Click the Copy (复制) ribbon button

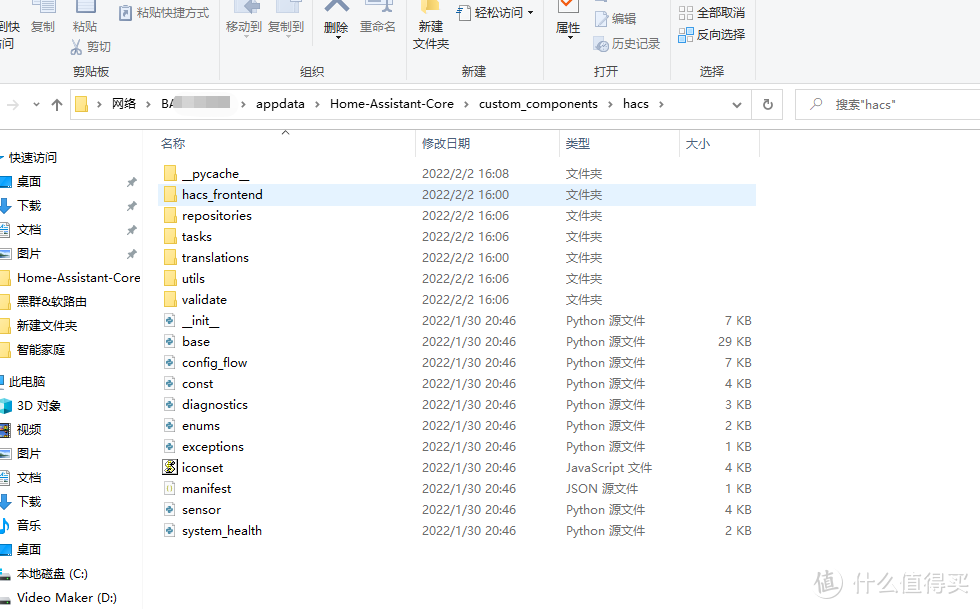click(43, 19)
